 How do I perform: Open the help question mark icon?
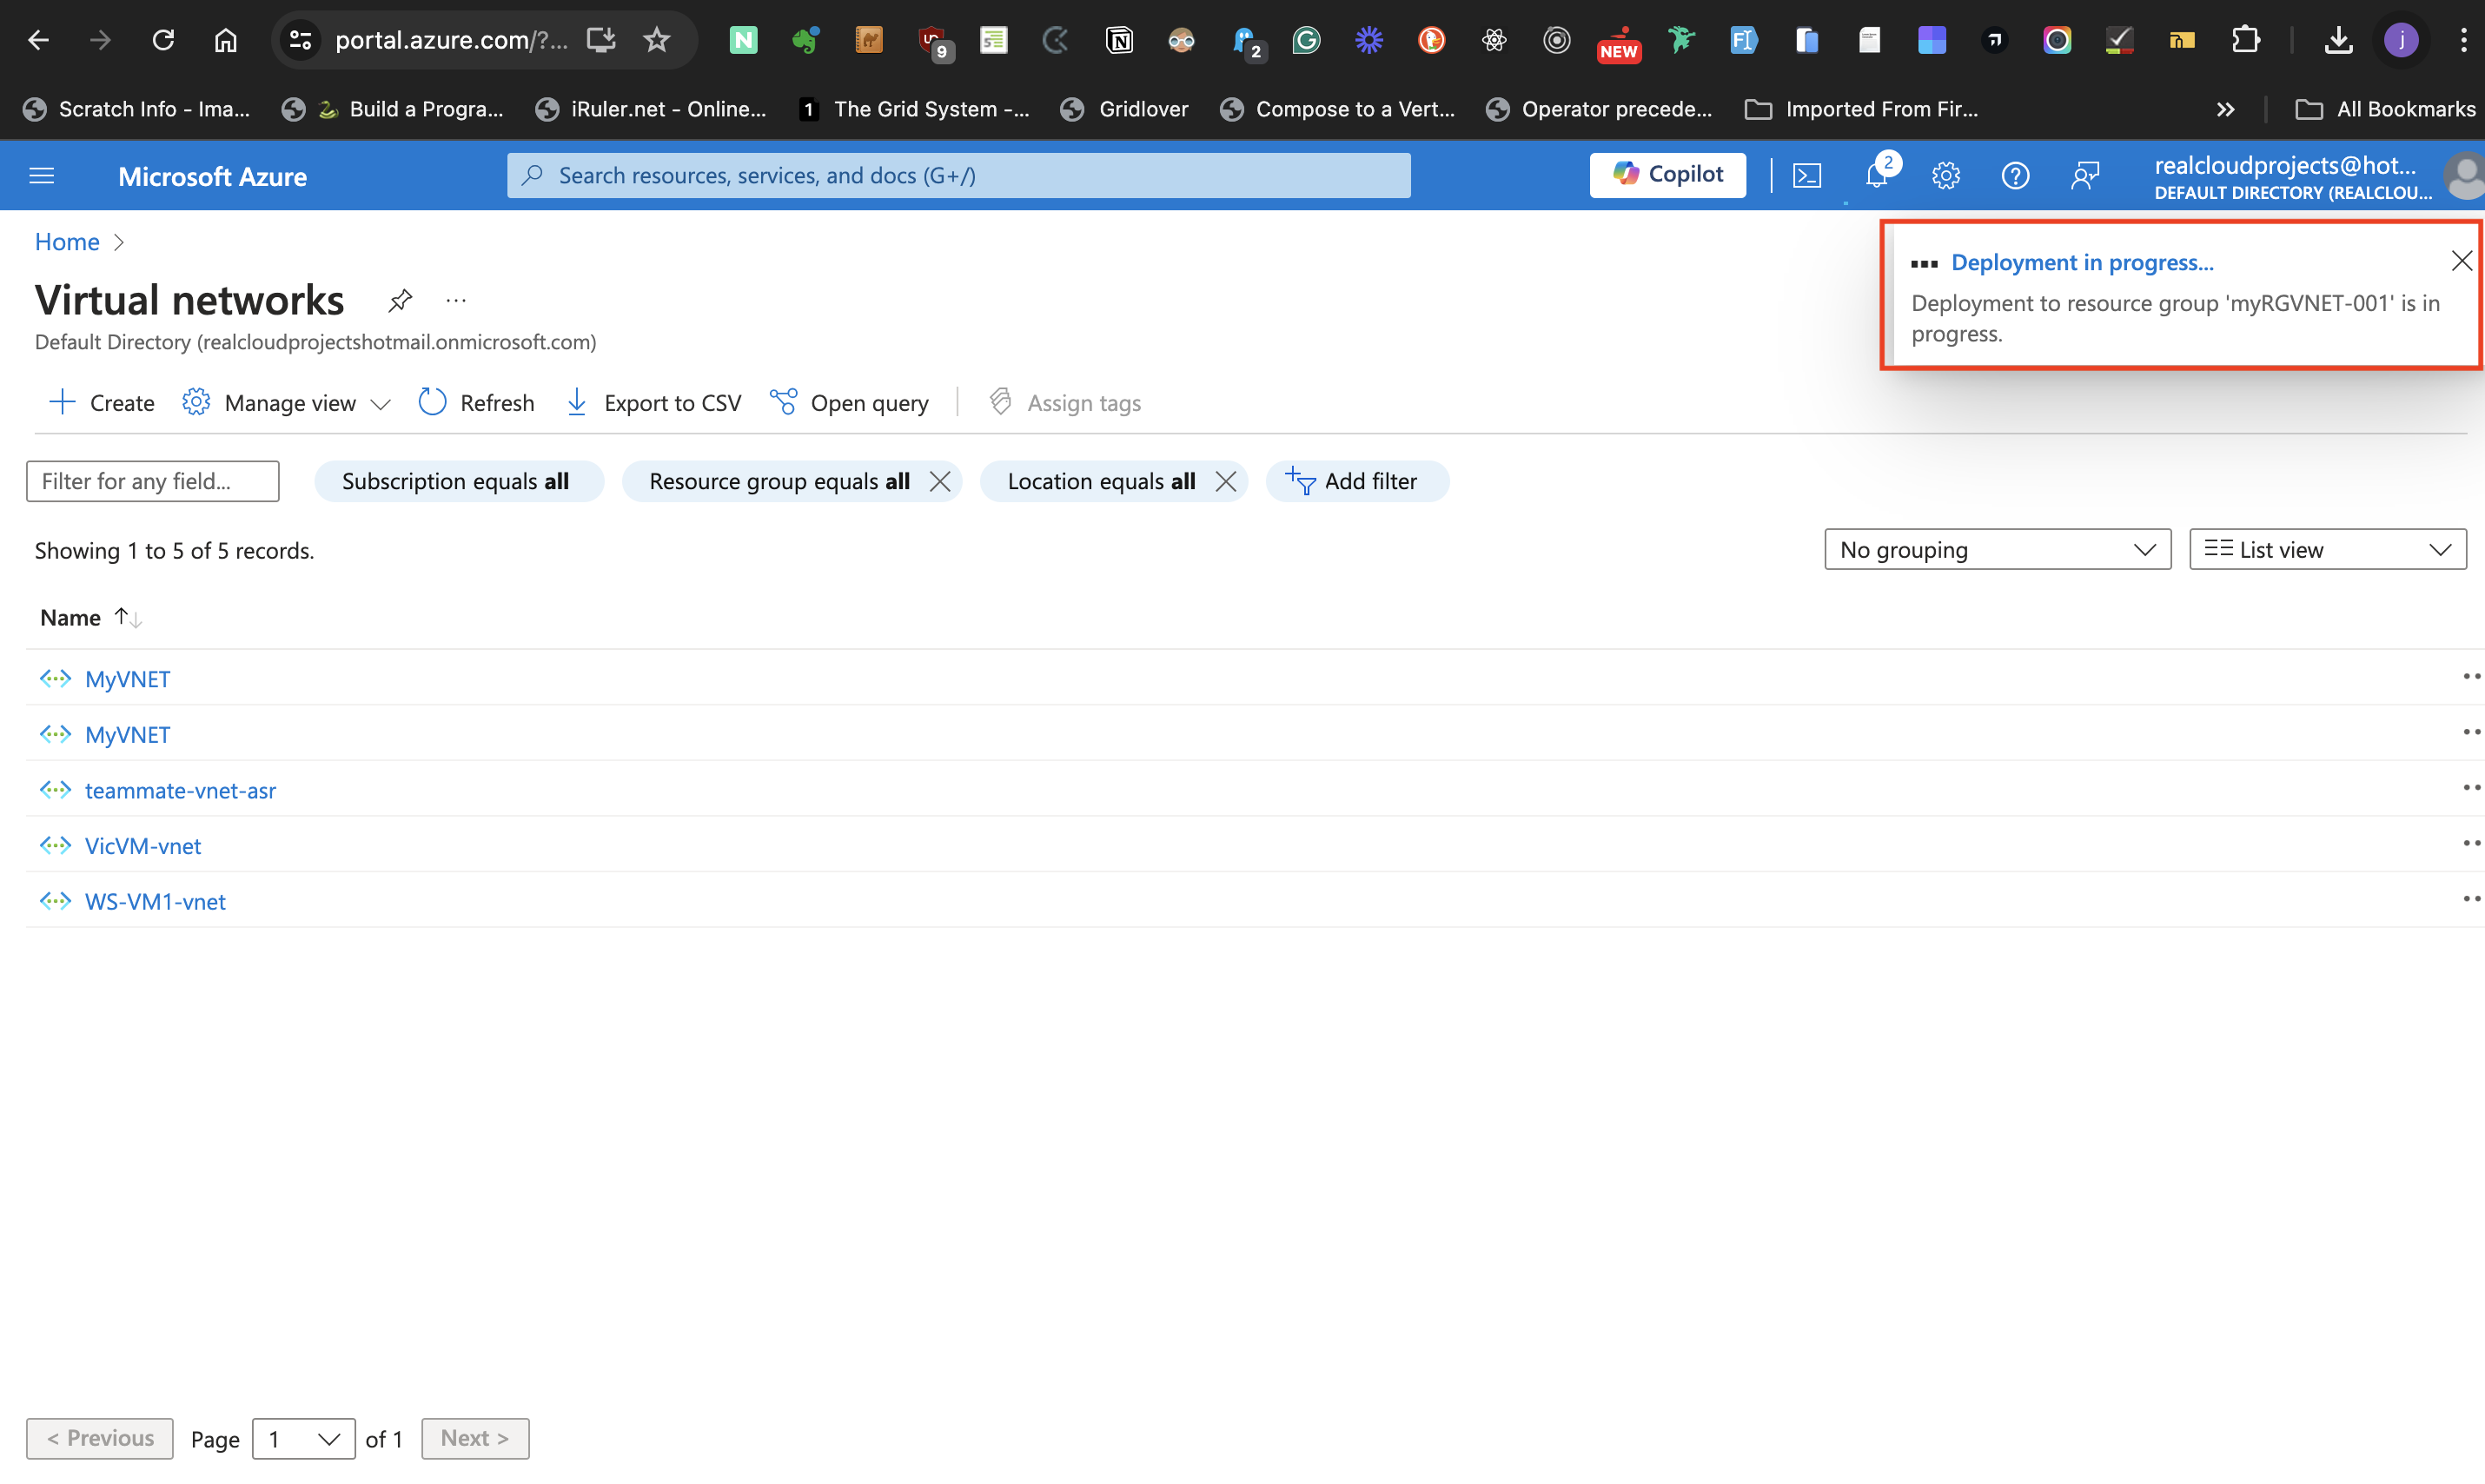pyautogui.click(x=2014, y=176)
